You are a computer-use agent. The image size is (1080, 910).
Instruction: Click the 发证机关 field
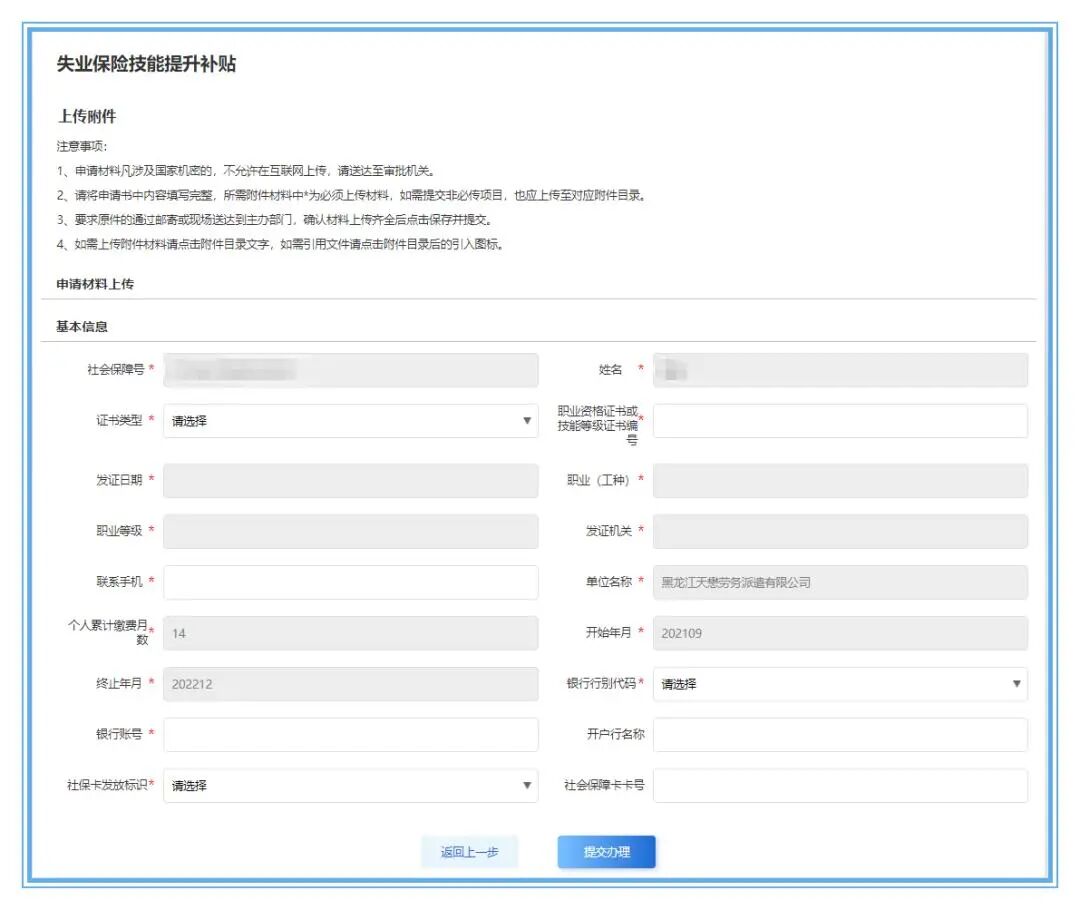(x=840, y=531)
